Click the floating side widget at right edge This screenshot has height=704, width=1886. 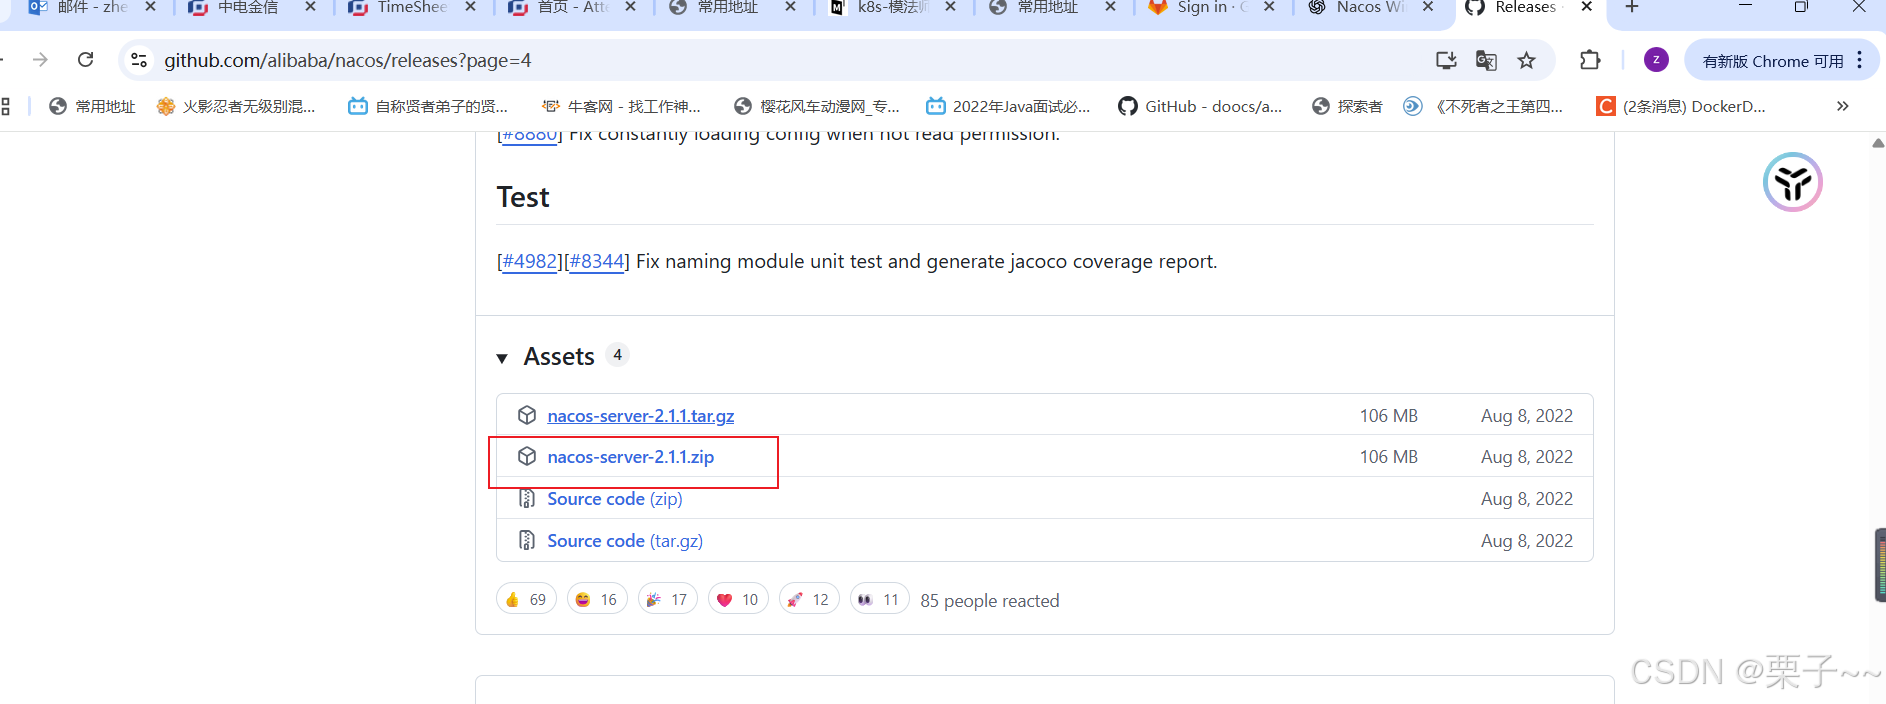pyautogui.click(x=1880, y=565)
